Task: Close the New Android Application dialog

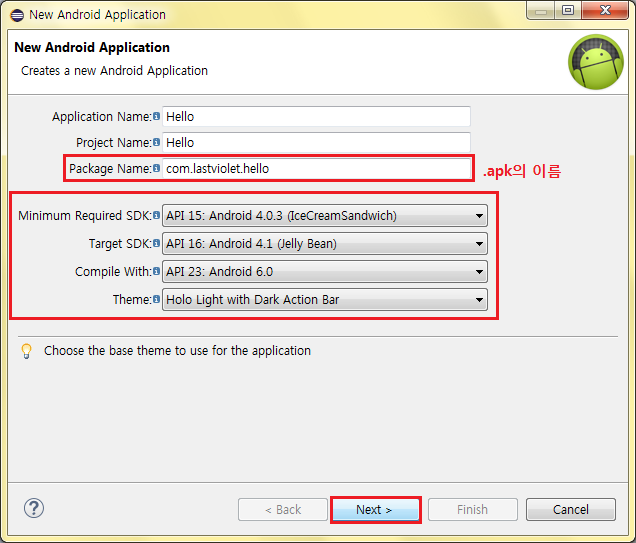Action: tap(605, 10)
